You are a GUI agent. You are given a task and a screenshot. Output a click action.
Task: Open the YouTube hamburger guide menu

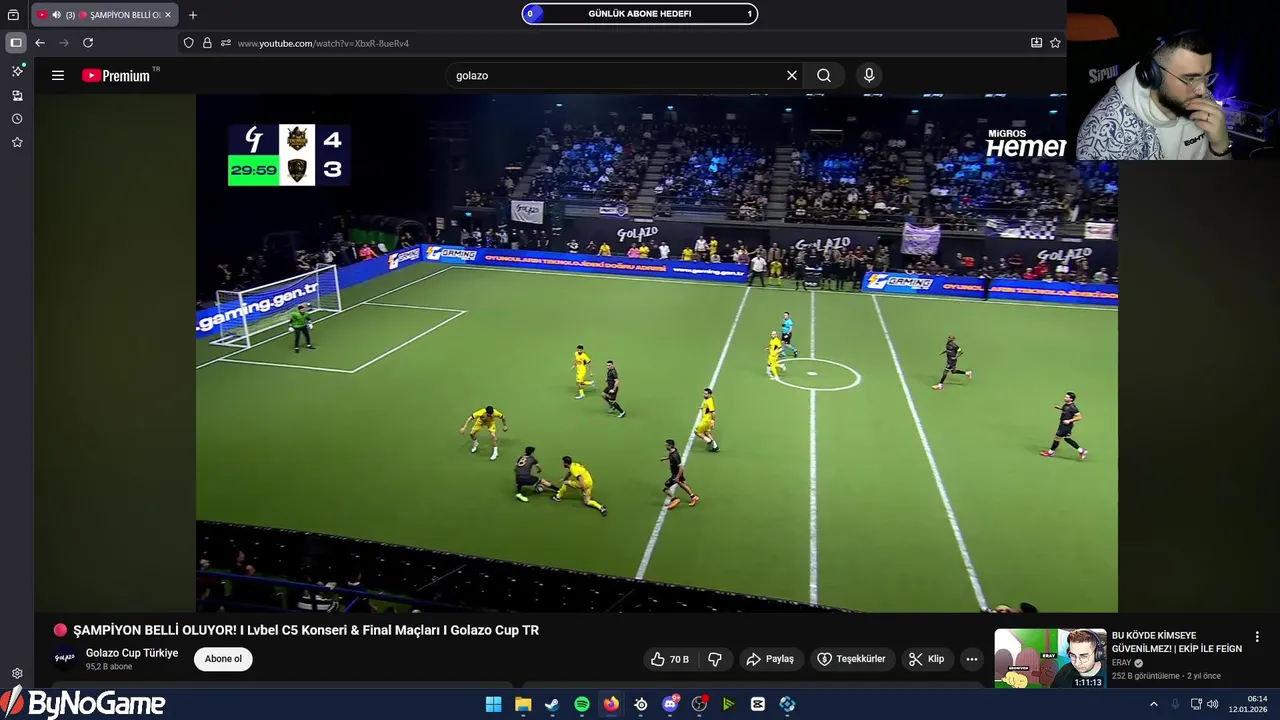(58, 75)
